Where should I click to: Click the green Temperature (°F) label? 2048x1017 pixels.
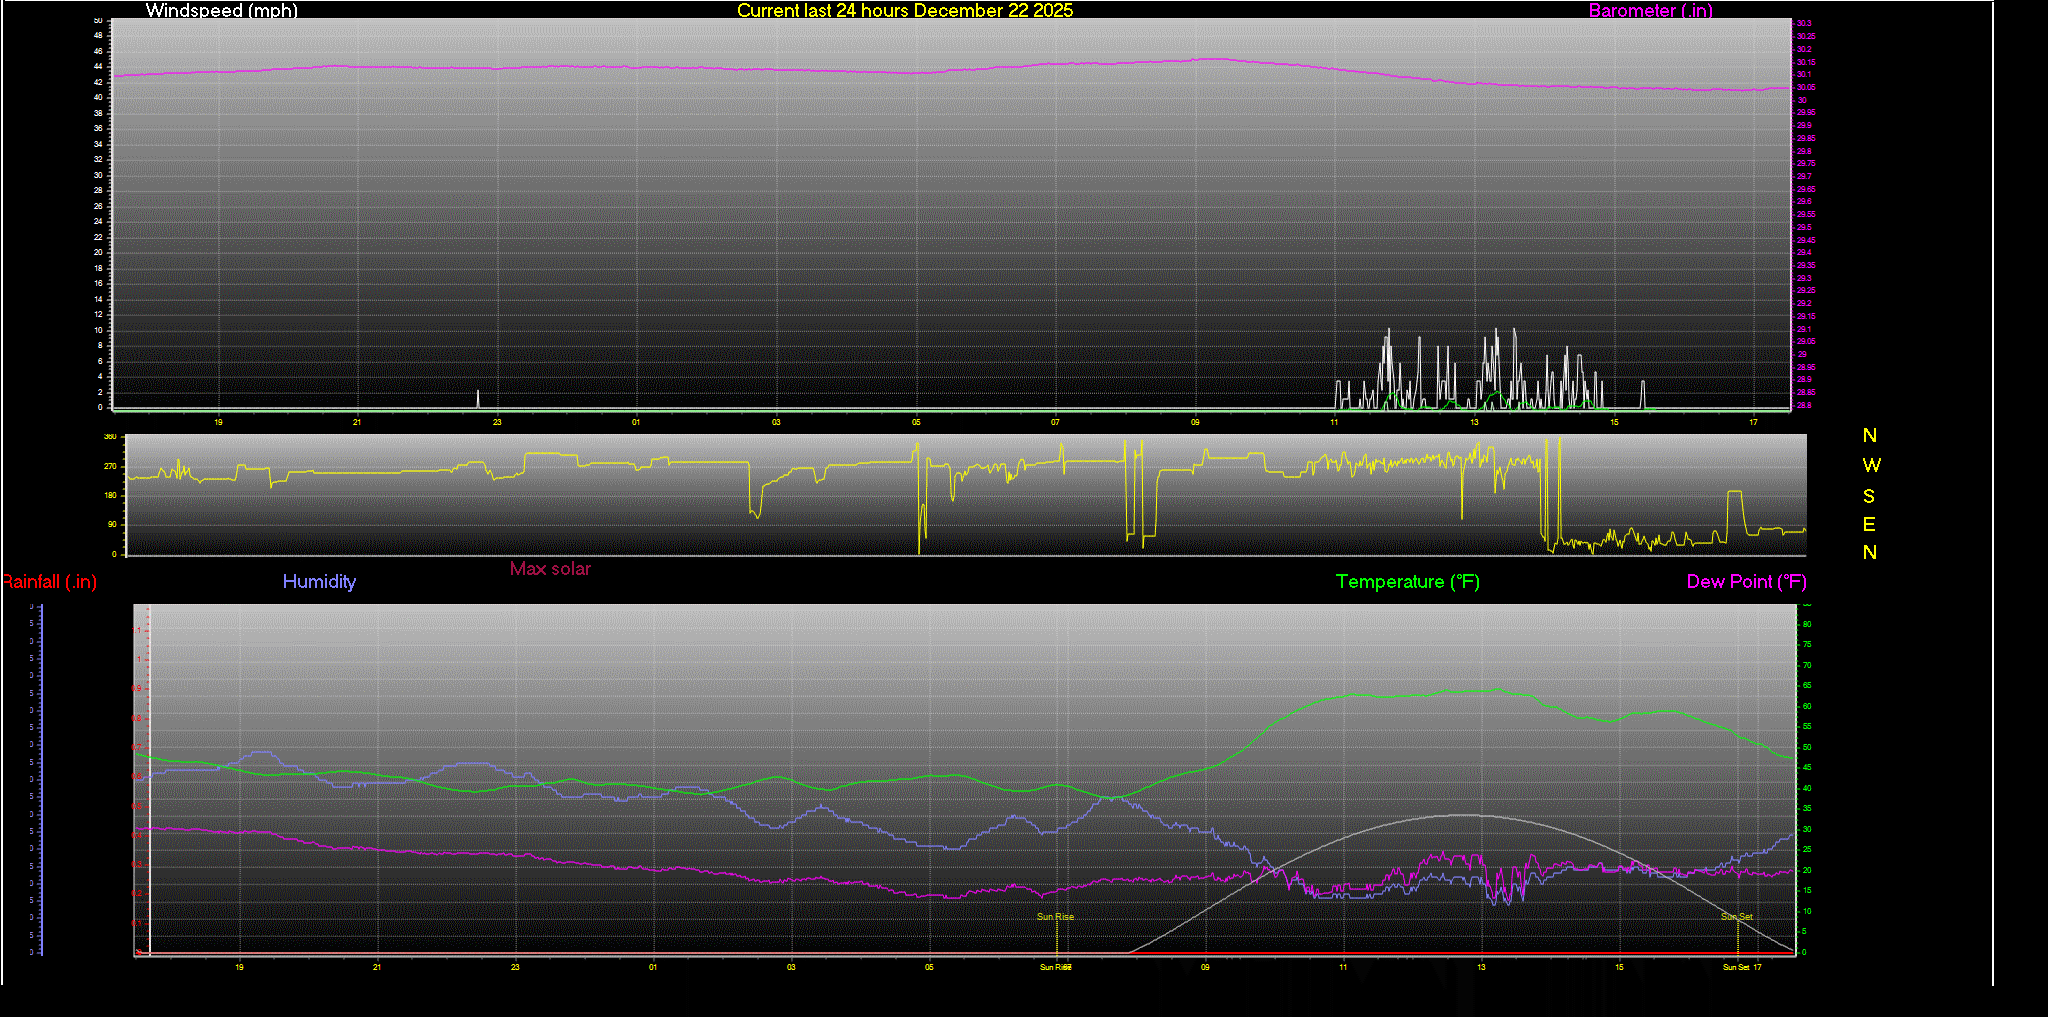1407,582
